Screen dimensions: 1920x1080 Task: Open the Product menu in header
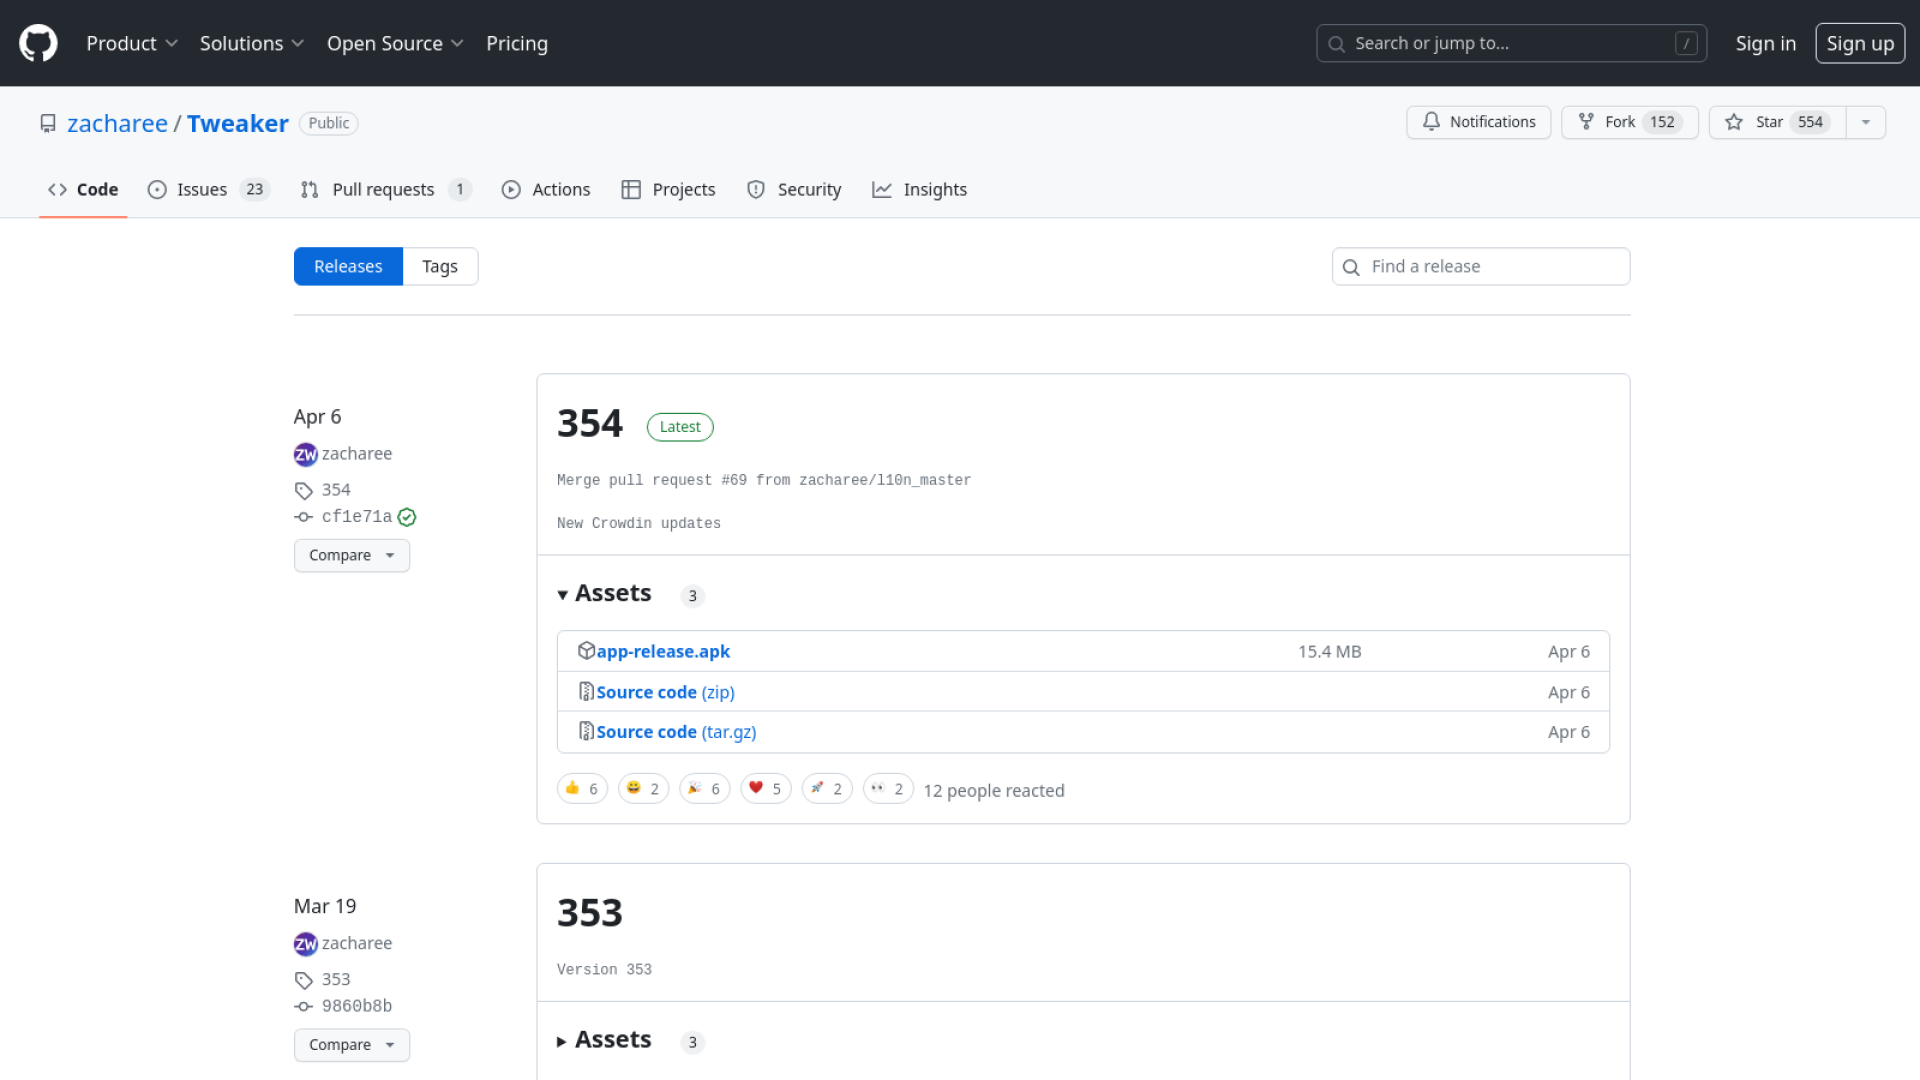click(131, 43)
